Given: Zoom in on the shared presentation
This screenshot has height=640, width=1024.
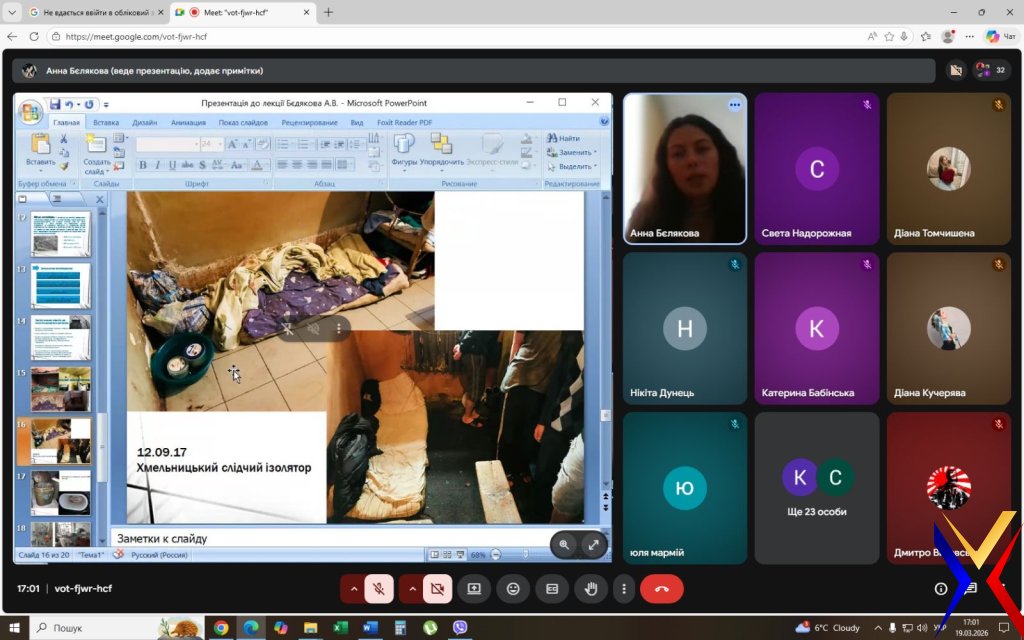Looking at the screenshot, I should pyautogui.click(x=564, y=545).
